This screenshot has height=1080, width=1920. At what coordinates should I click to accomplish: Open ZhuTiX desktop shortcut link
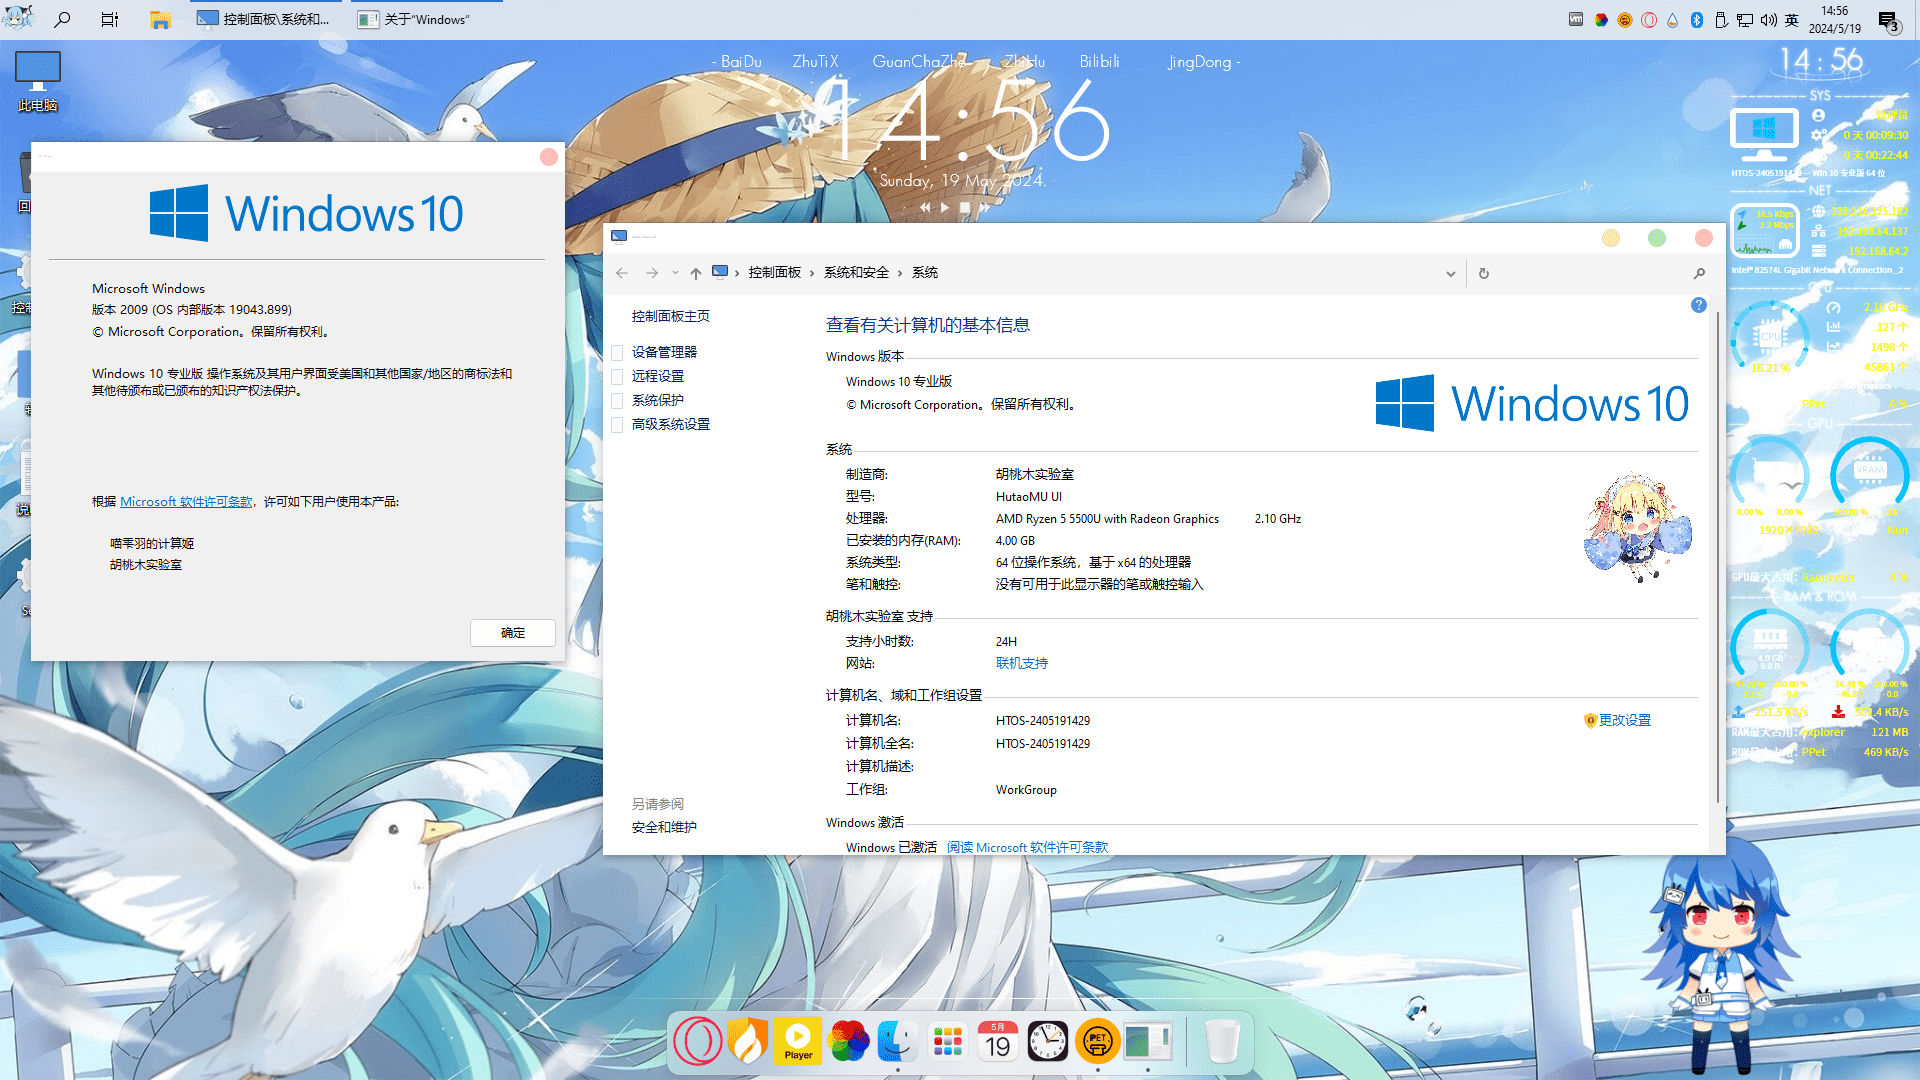816,62
